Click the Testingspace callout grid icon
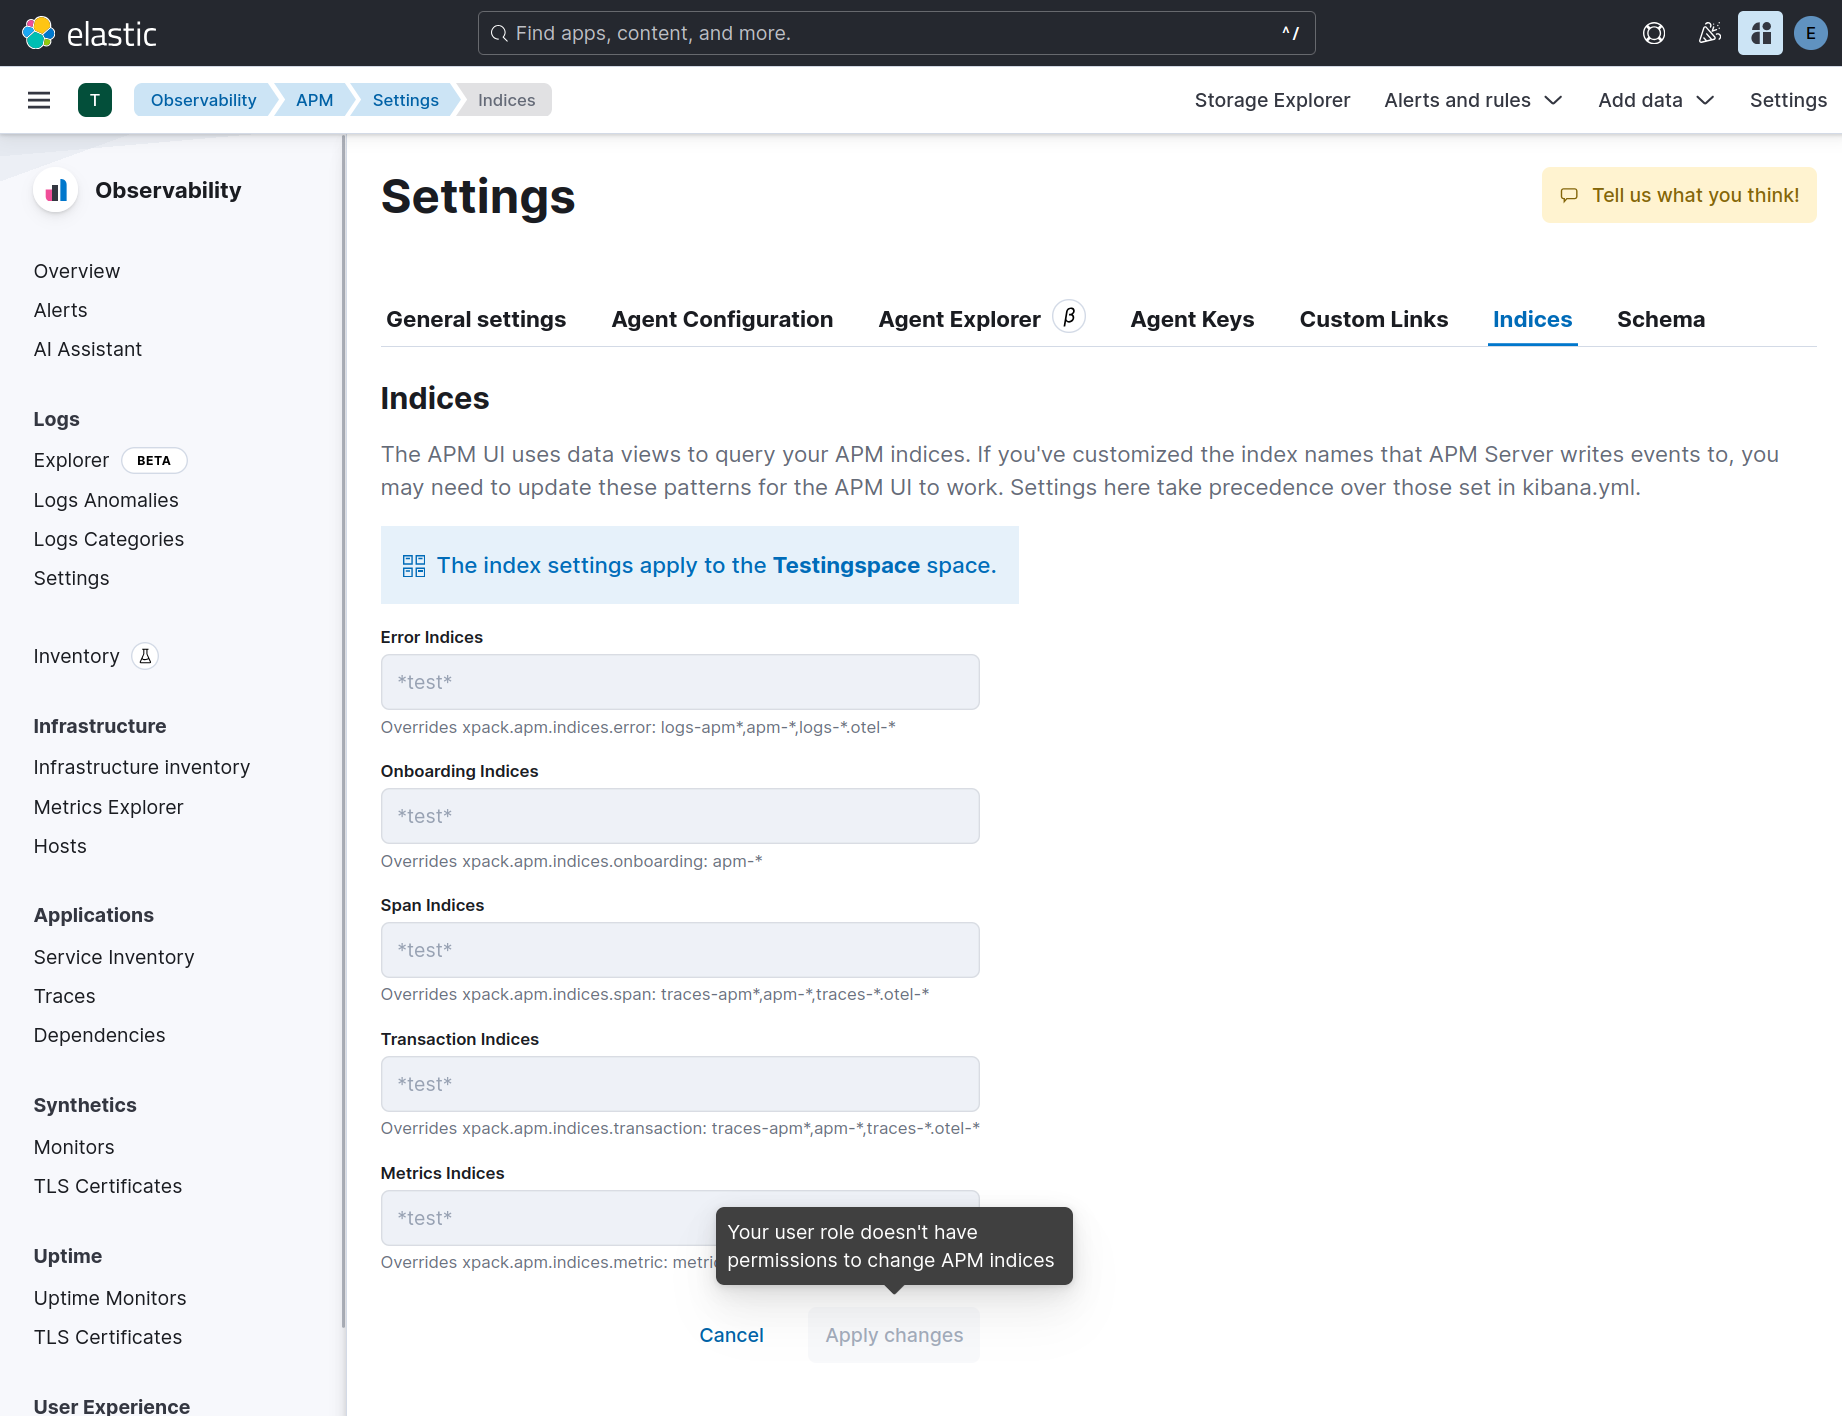Image resolution: width=1842 pixels, height=1416 pixels. 414,566
